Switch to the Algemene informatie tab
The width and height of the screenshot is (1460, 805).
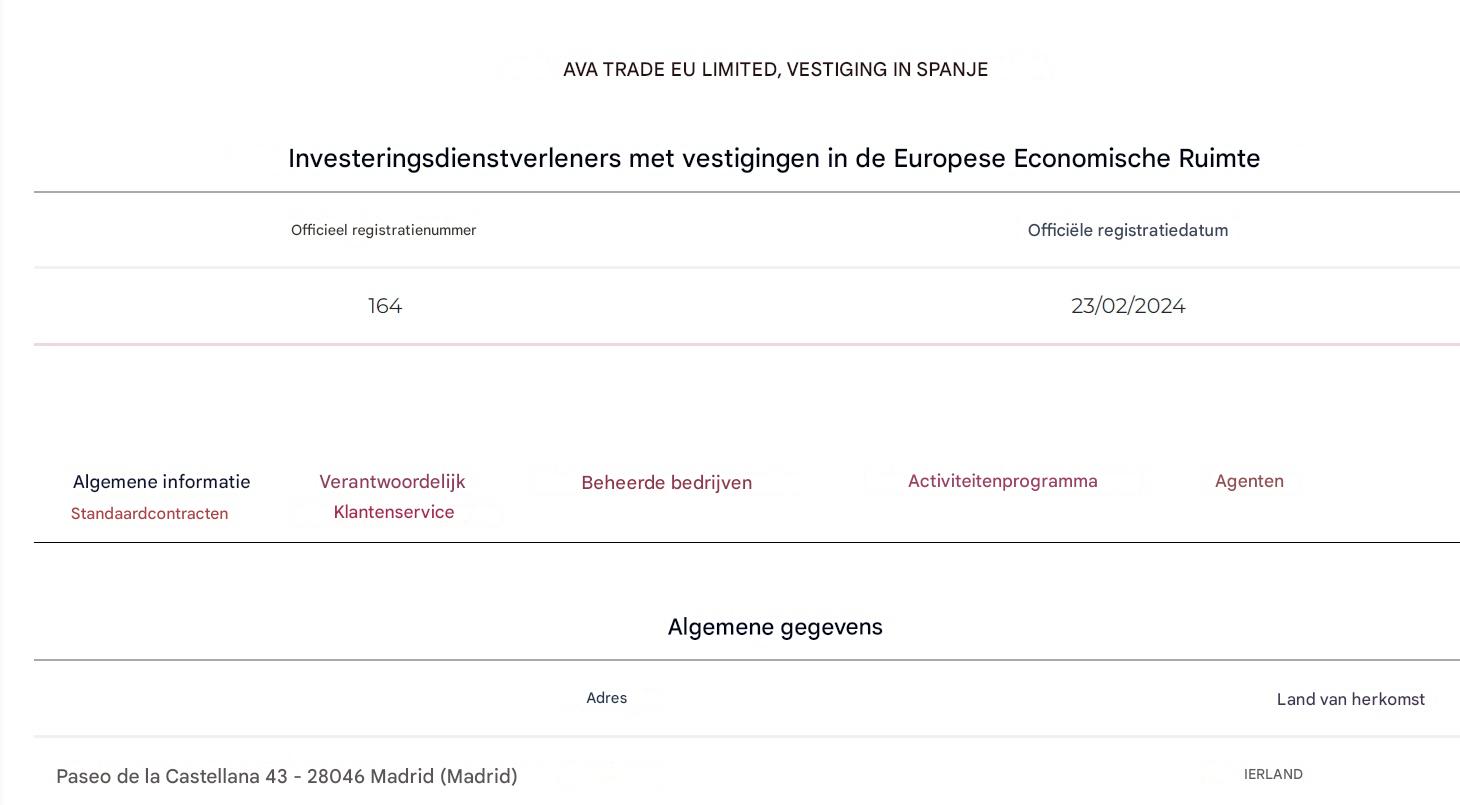pos(161,481)
